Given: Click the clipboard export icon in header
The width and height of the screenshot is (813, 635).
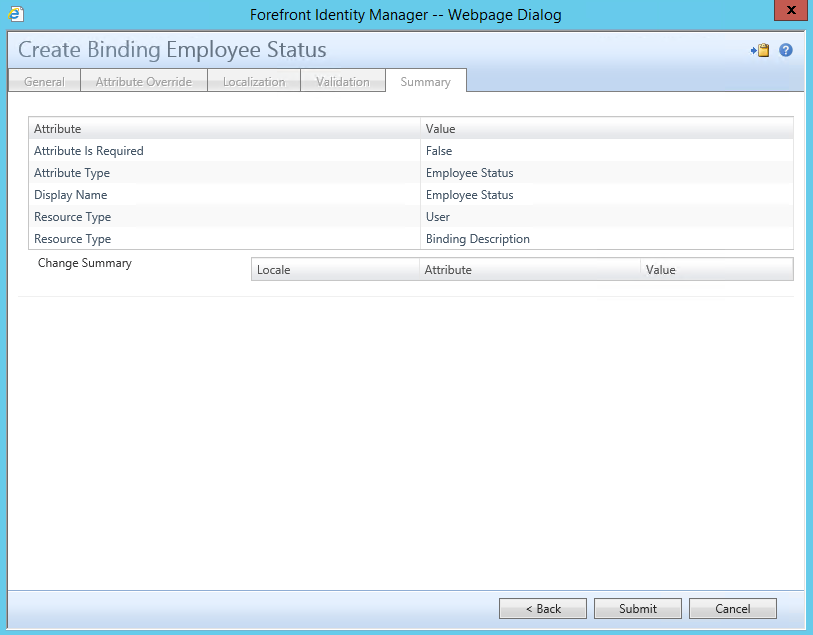Looking at the screenshot, I should tap(760, 50).
